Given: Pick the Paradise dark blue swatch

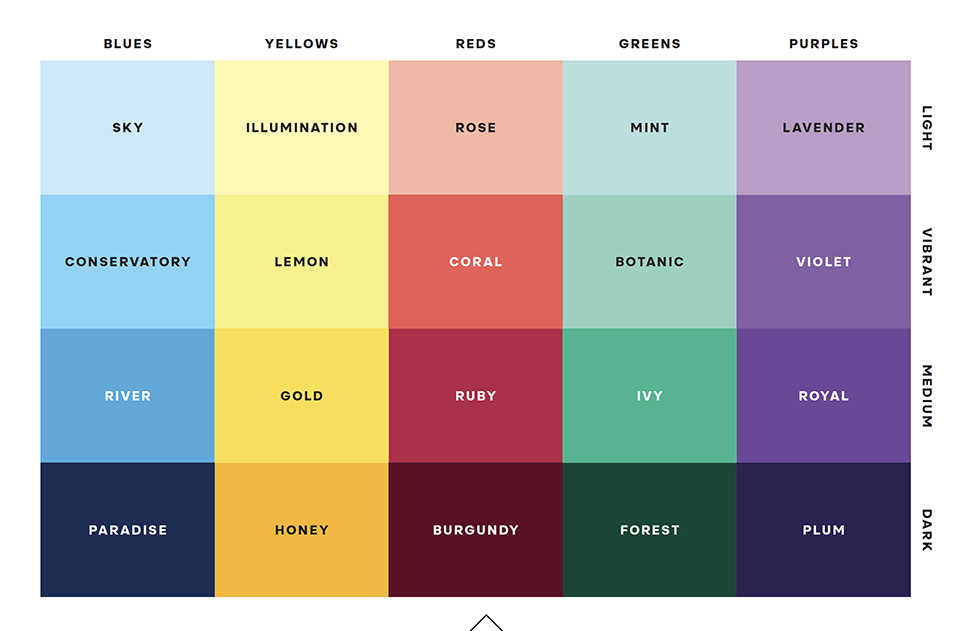Looking at the screenshot, I should coord(127,529).
